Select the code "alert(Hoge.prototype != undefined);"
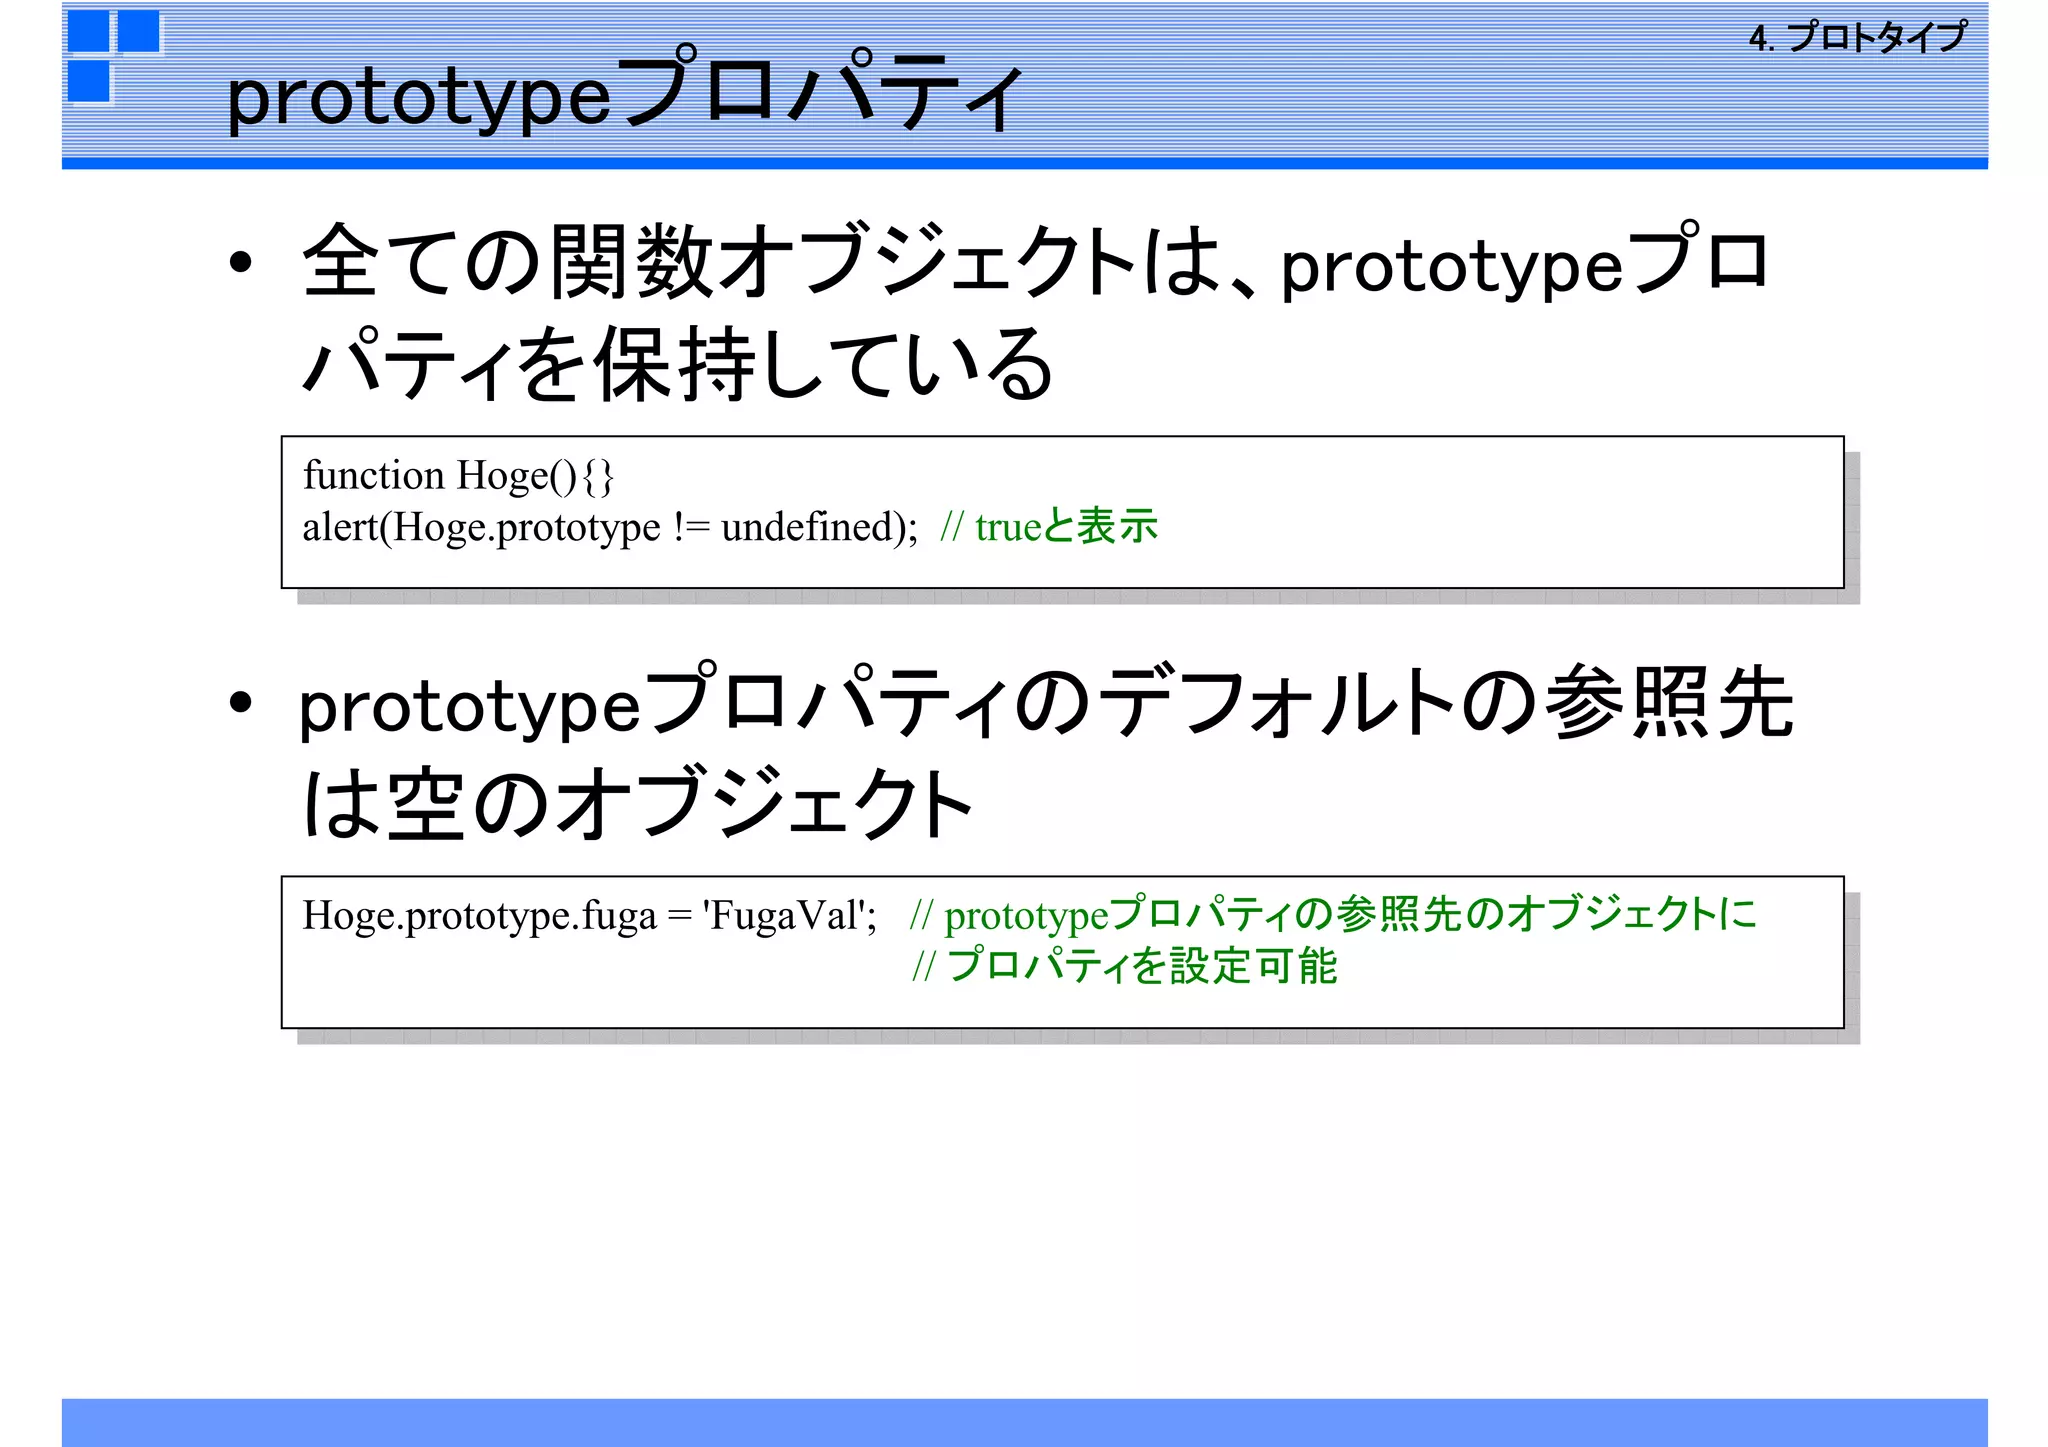Image resolution: width=2048 pixels, height=1447 pixels. coord(610,527)
